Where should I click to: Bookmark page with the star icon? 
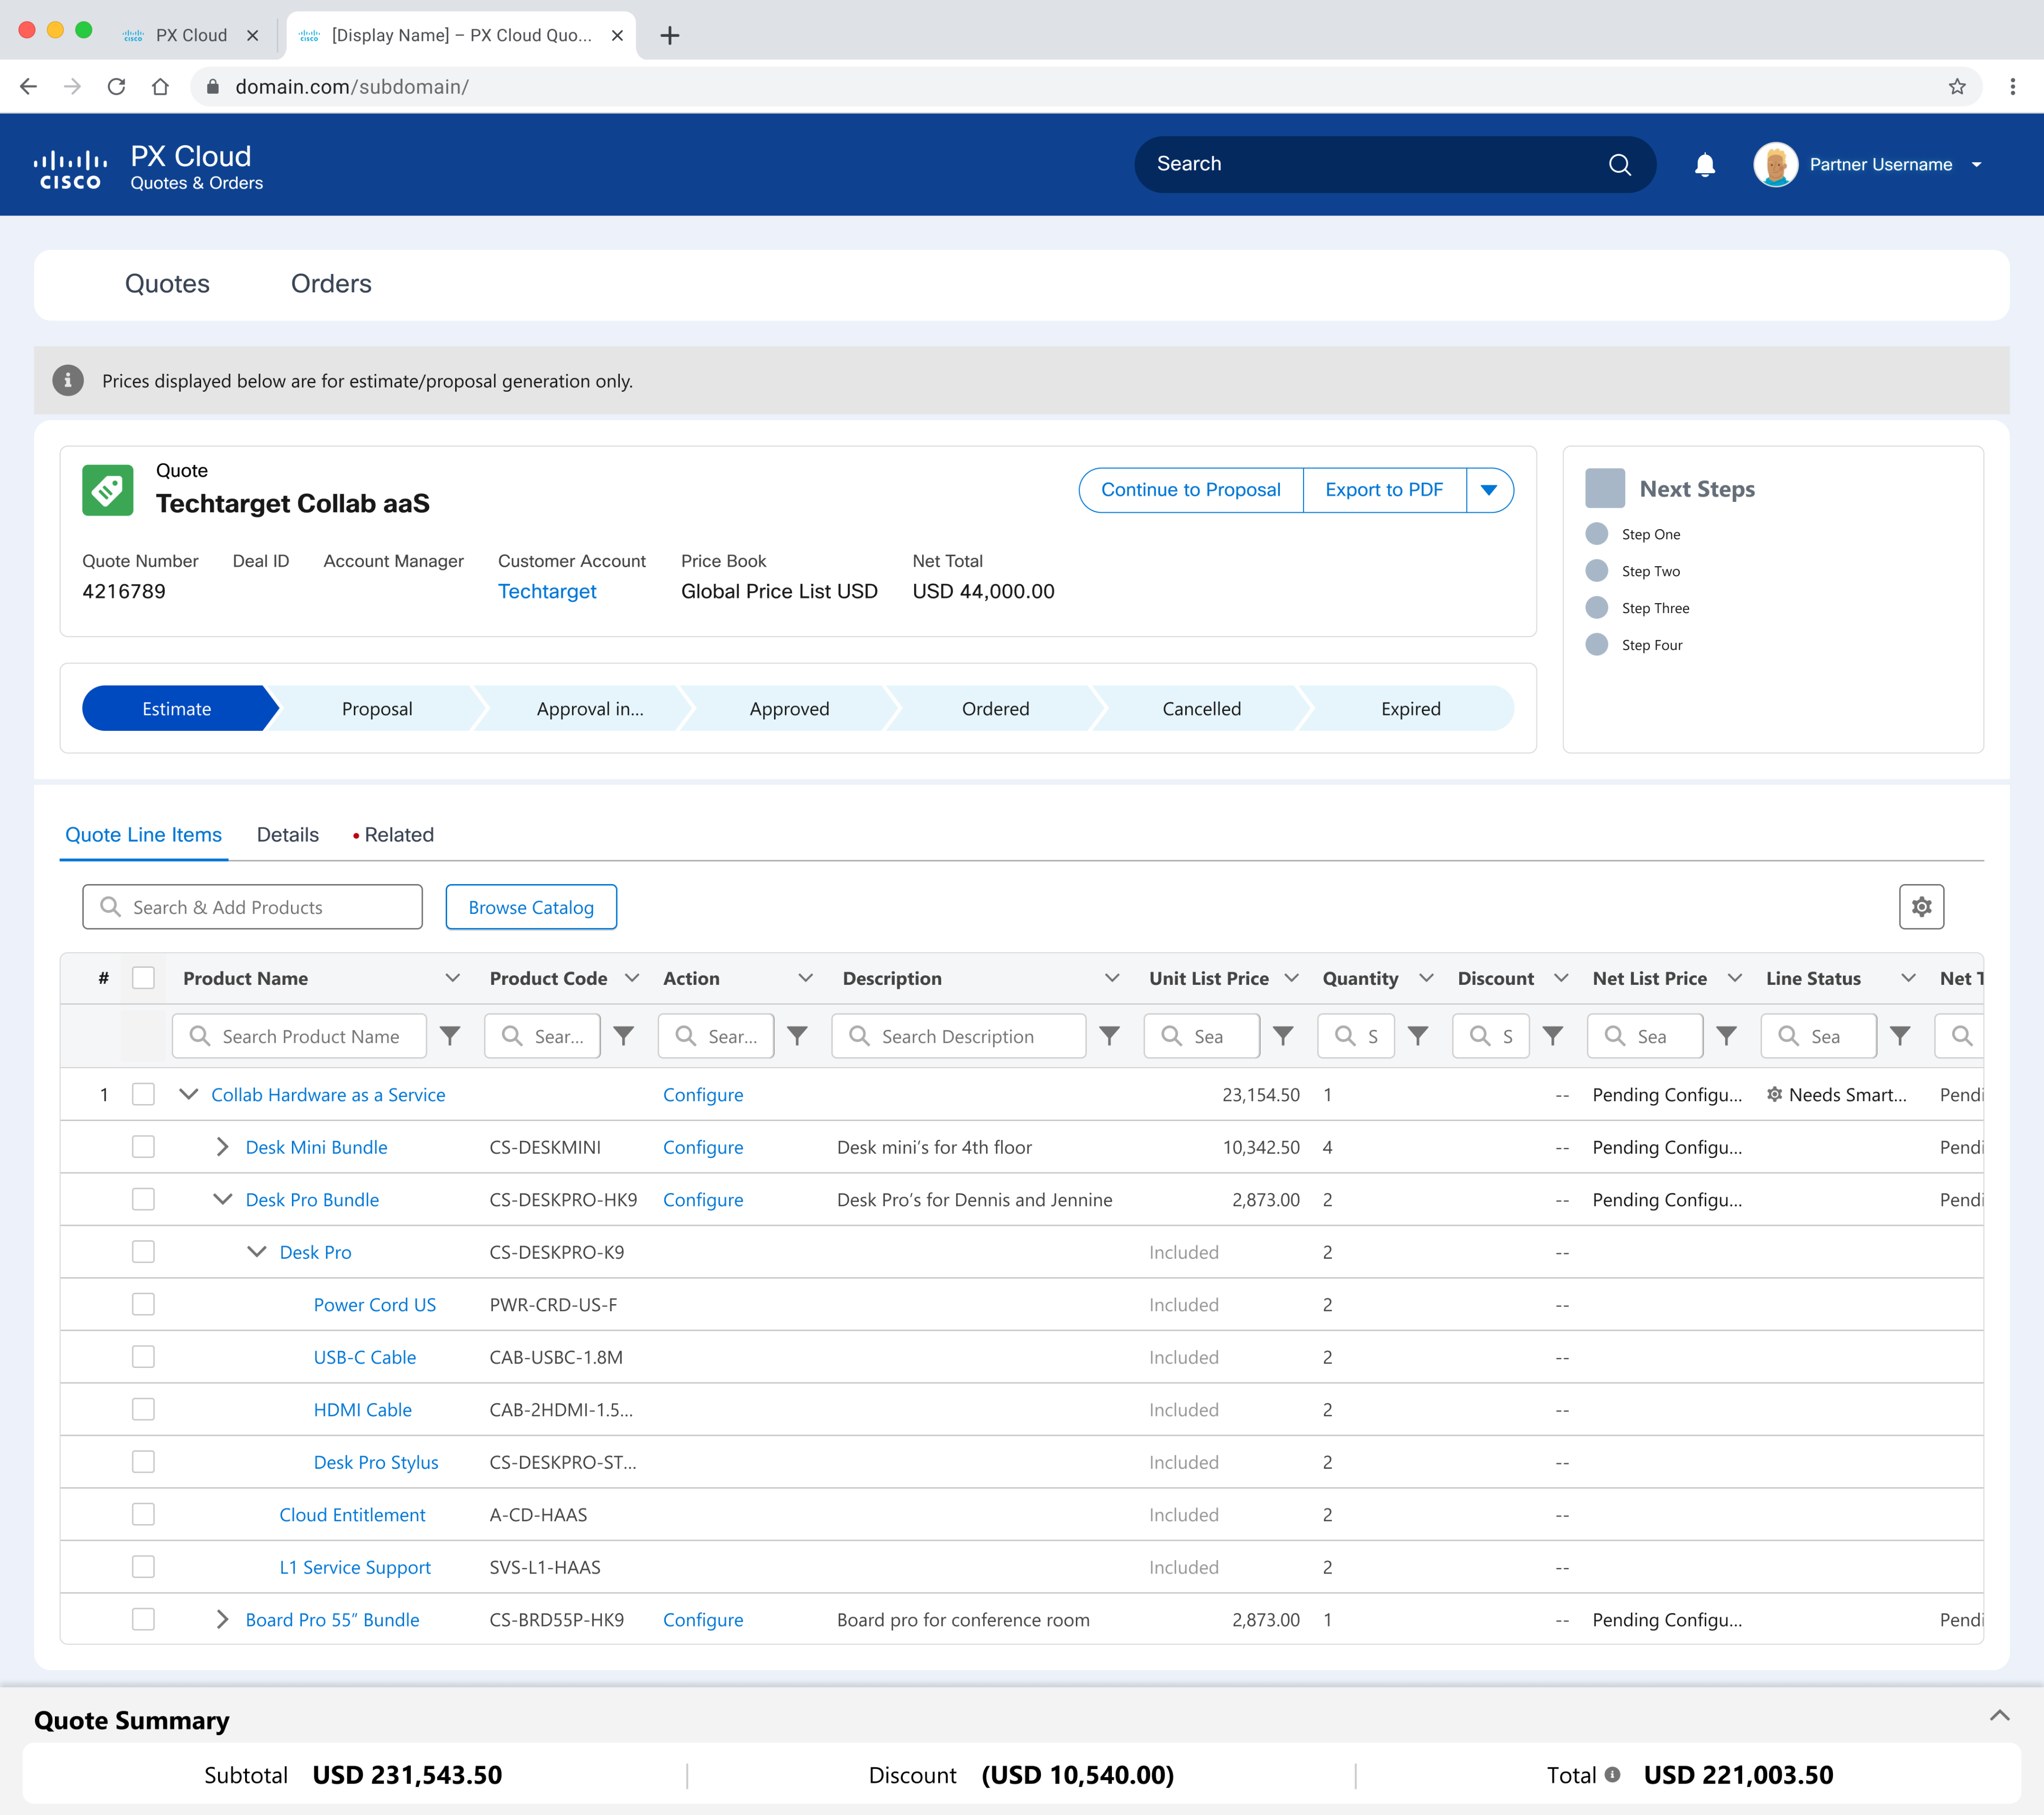pyautogui.click(x=1956, y=87)
